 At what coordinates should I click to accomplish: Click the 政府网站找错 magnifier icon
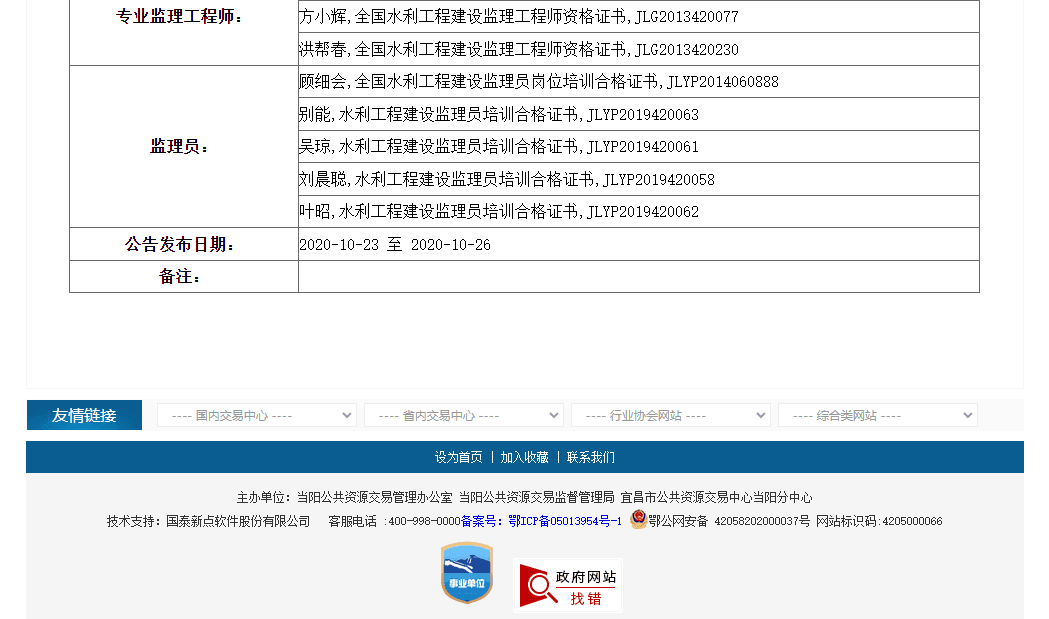pos(540,586)
